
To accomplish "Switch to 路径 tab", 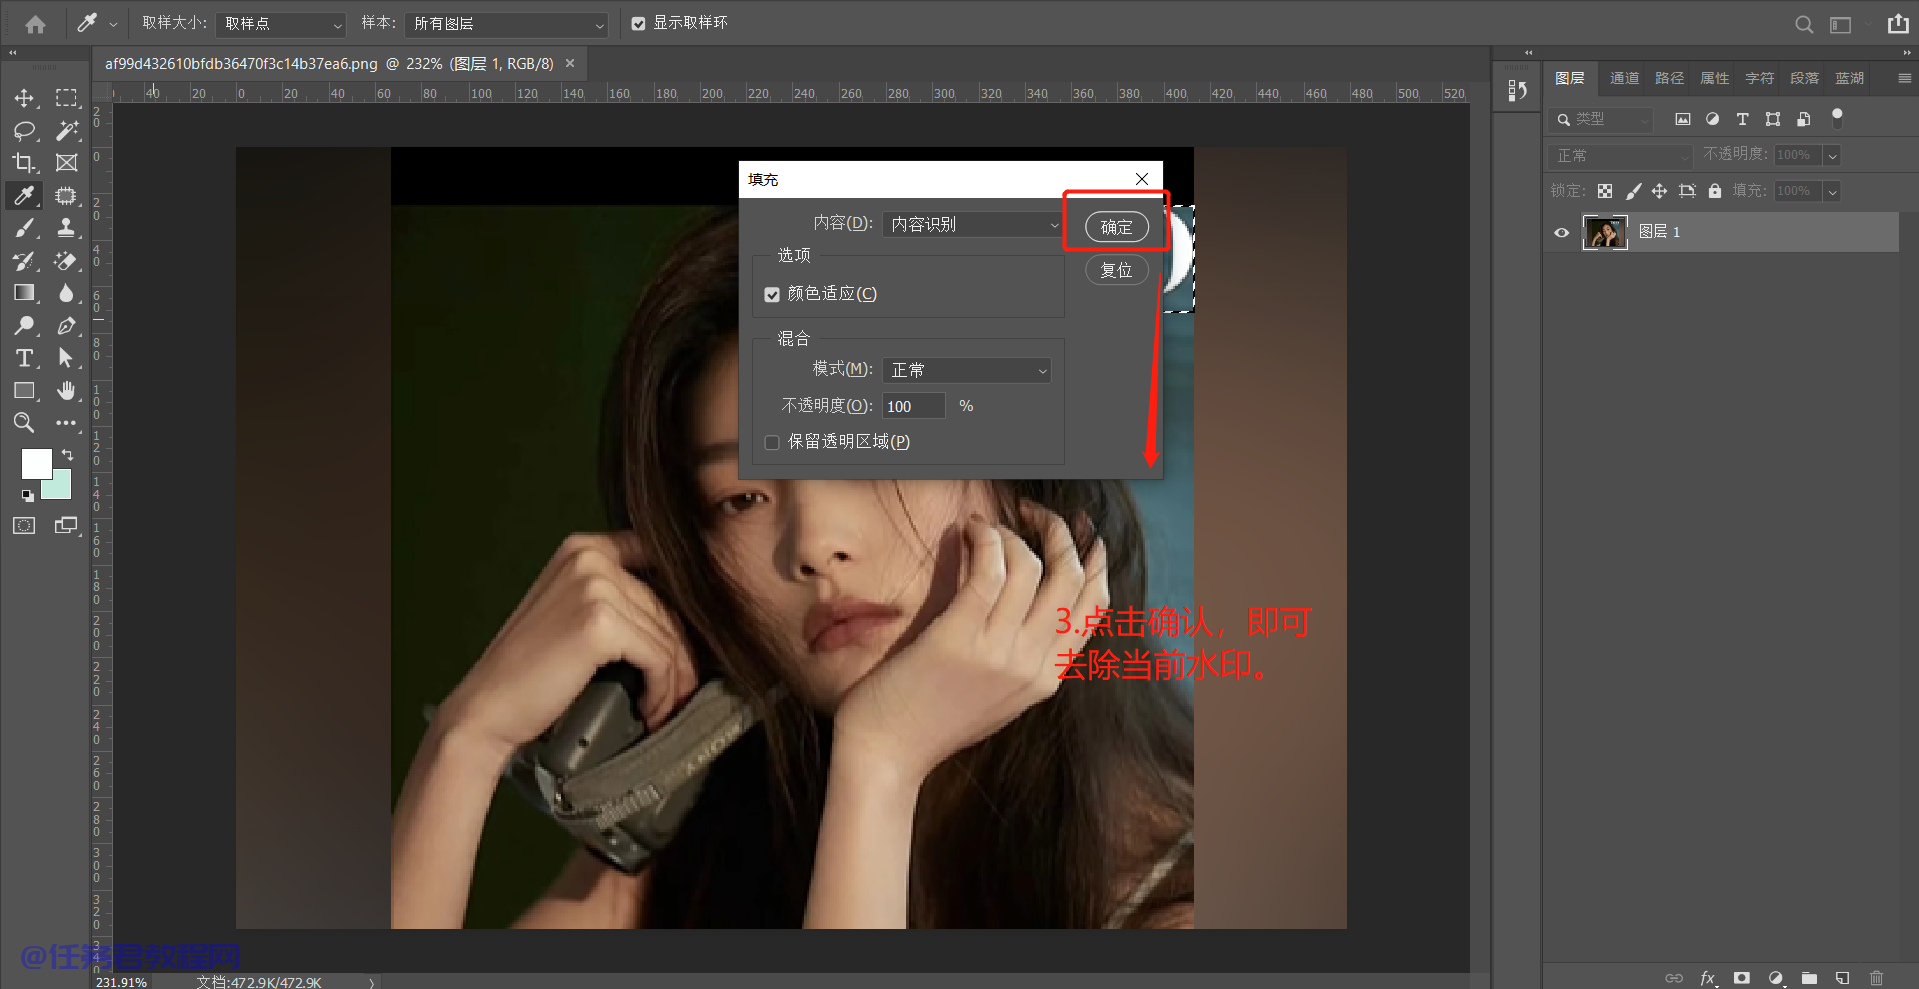I will tap(1669, 78).
